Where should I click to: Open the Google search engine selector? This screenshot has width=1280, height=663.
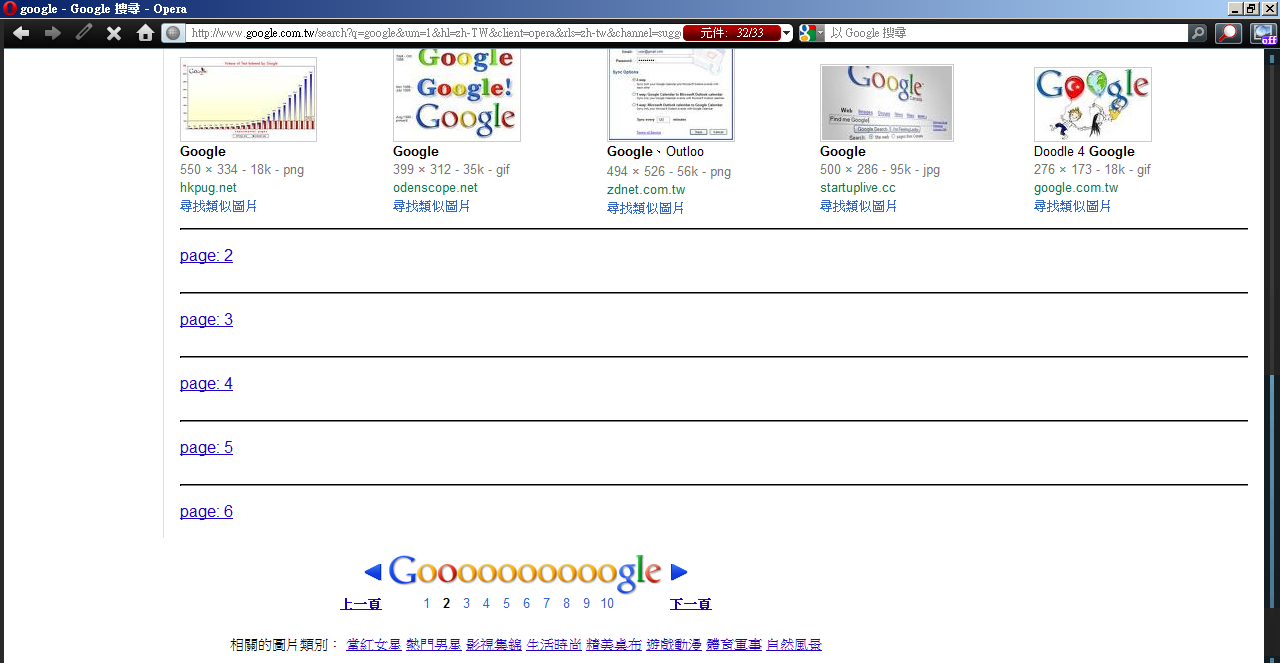coord(812,33)
